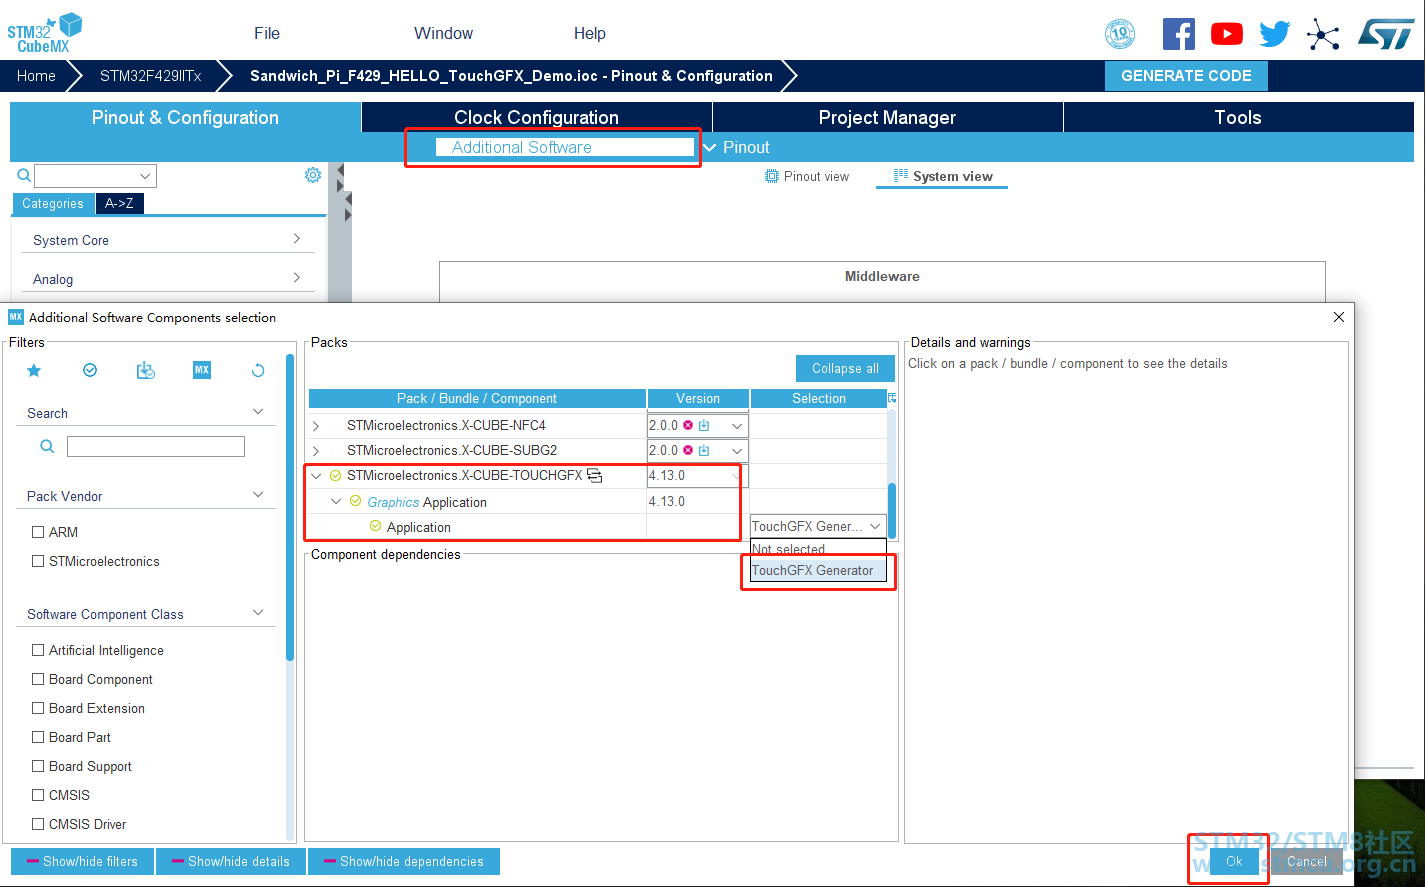Image resolution: width=1425 pixels, height=887 pixels.
Task: Choose Not selected from the dropdown list
Action: pos(818,549)
